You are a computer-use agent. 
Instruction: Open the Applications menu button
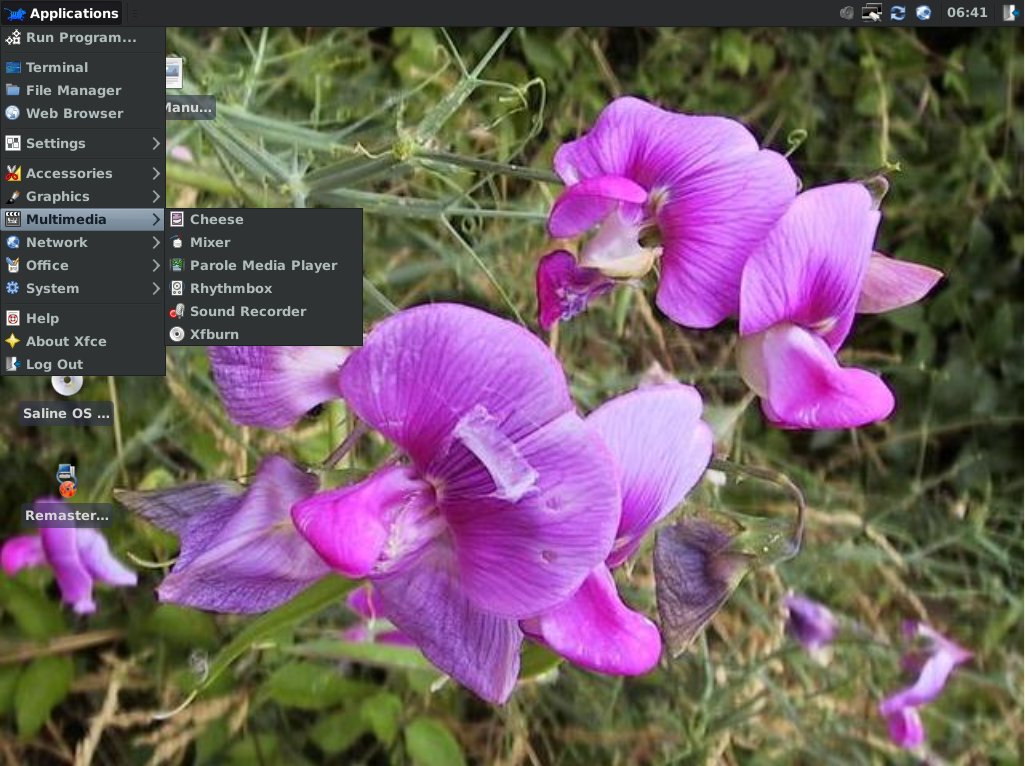[x=61, y=13]
